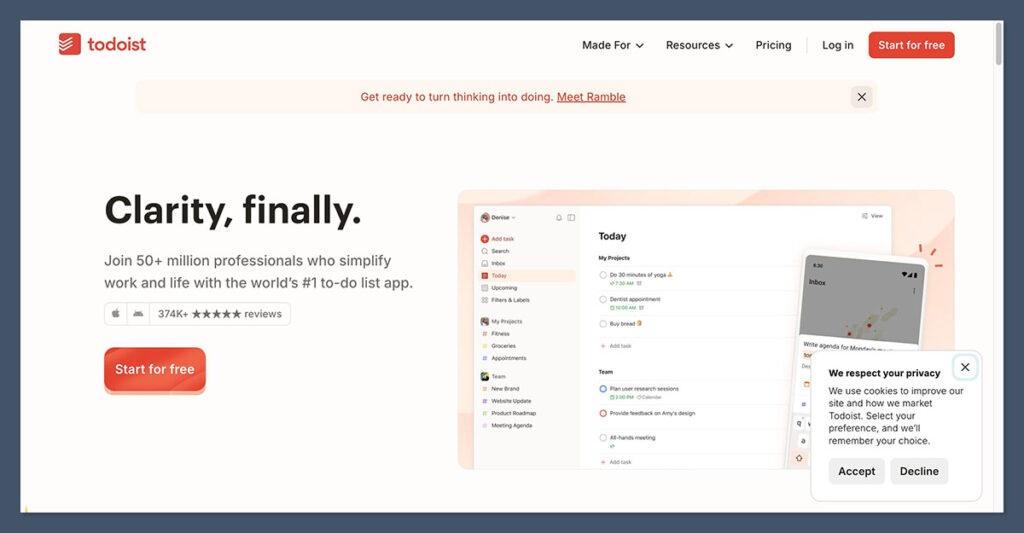
Task: Accept cookies in the privacy popup
Action: (x=856, y=471)
